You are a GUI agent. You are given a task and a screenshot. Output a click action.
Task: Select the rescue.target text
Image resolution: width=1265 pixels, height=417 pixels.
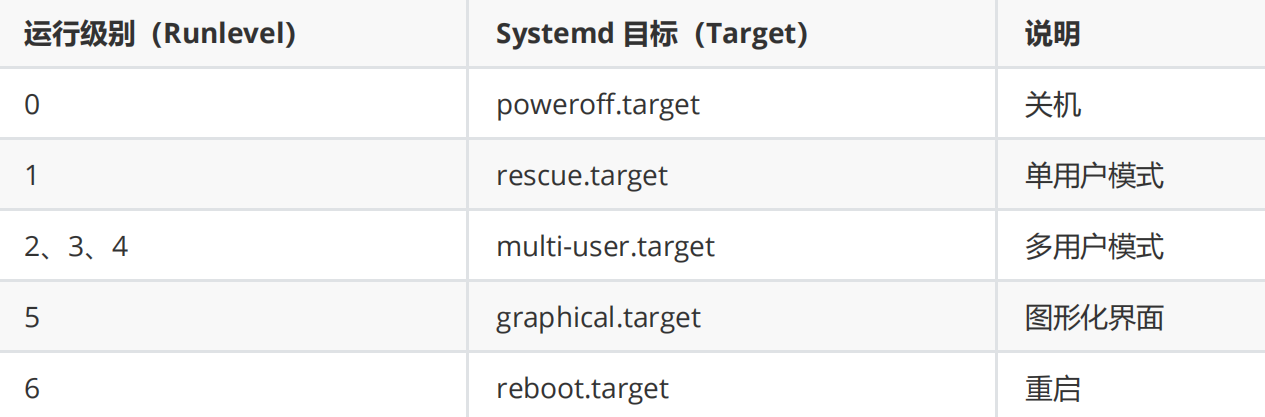coord(582,175)
